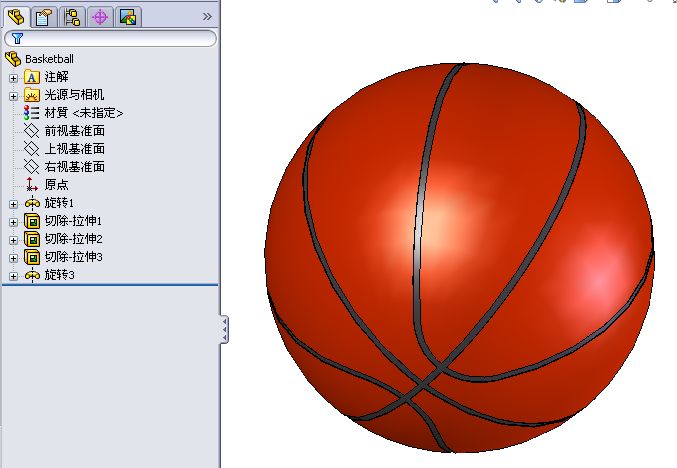Click the 上视基准面 plane icon
Image resolution: width=677 pixels, height=468 pixels.
click(x=32, y=149)
